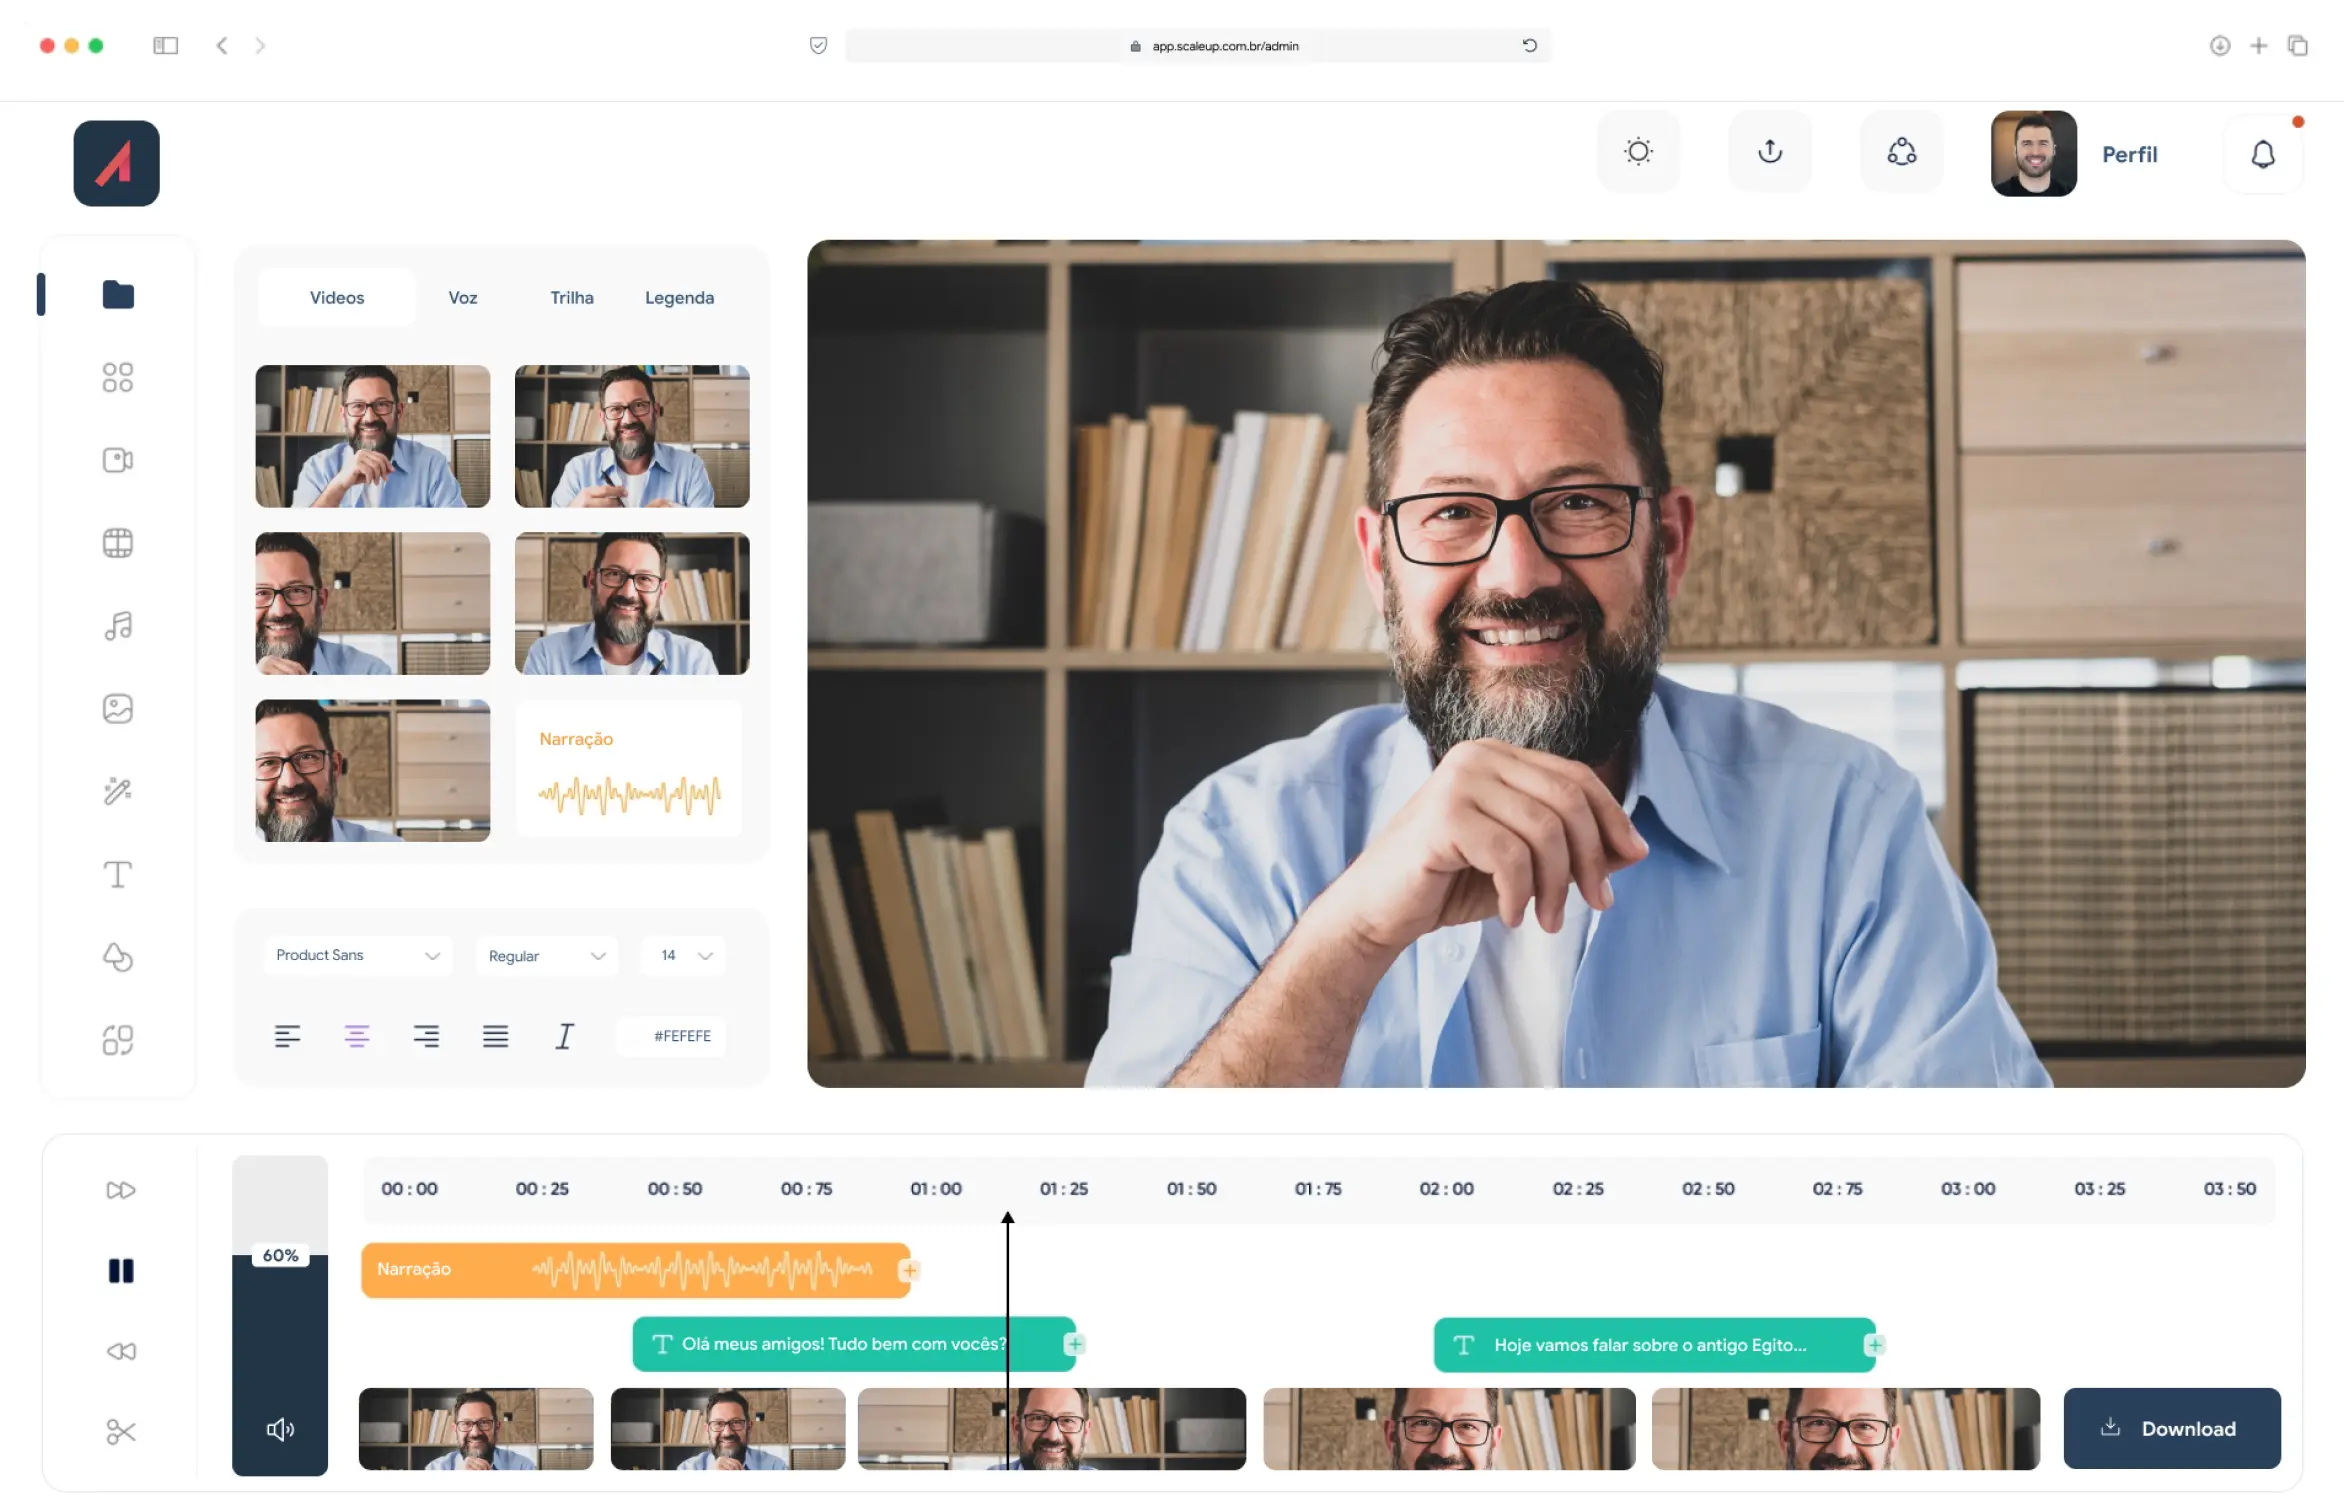Image resolution: width=2344 pixels, height=1512 pixels.
Task: Open the video camera sidebar icon
Action: (x=118, y=460)
